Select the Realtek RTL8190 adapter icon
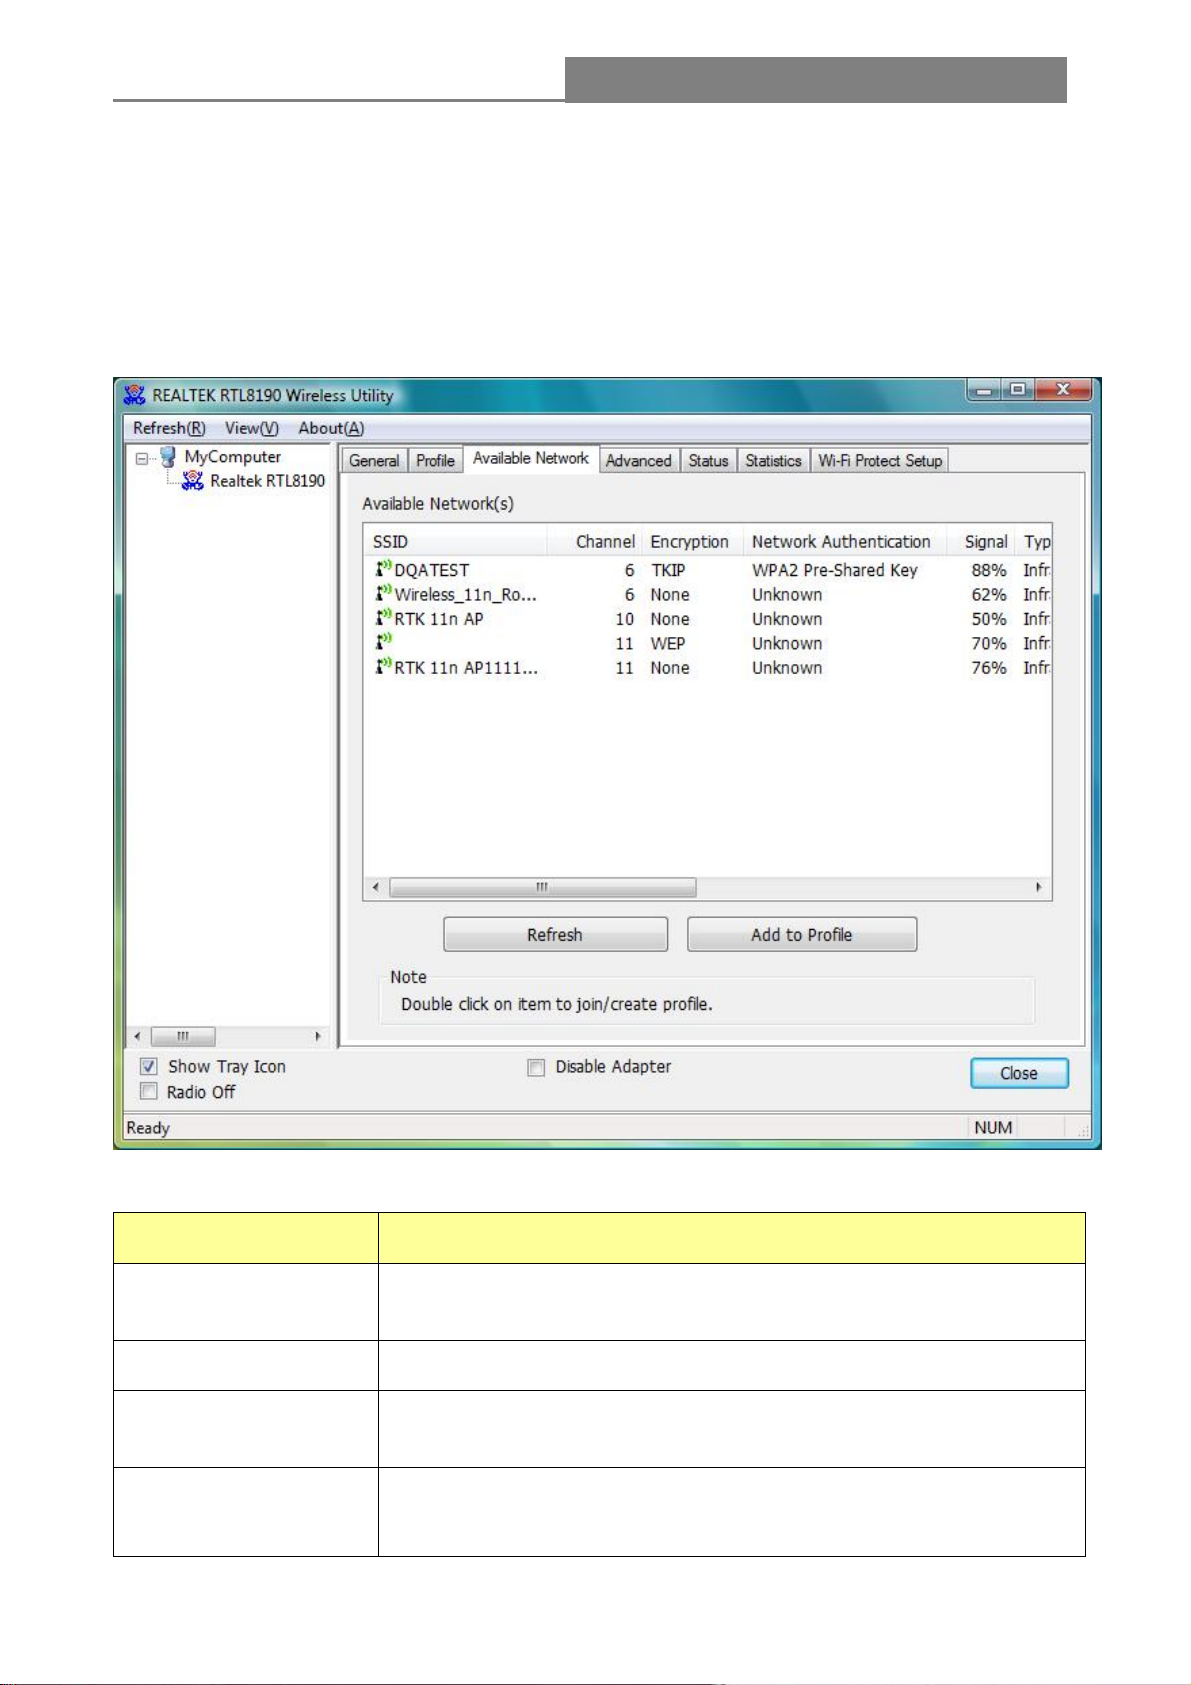1191x1685 pixels. [192, 481]
